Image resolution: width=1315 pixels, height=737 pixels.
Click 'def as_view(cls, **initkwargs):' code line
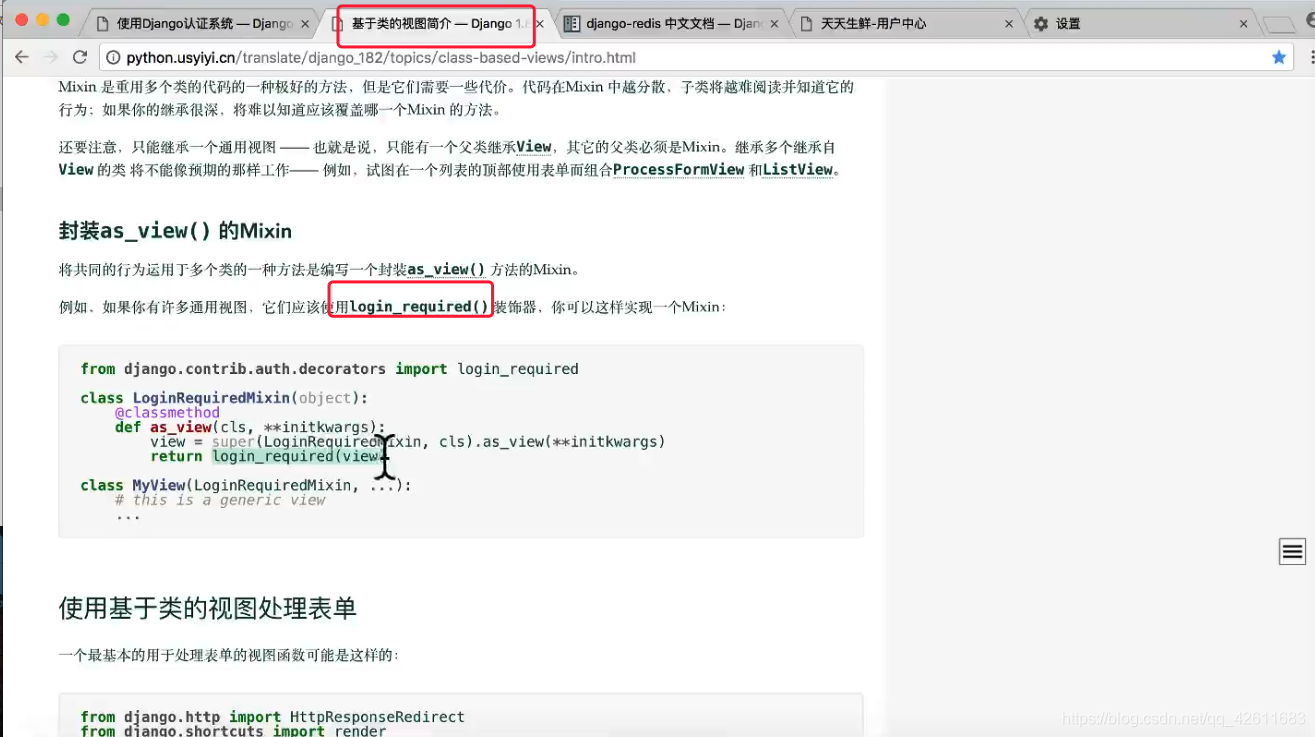pos(250,427)
